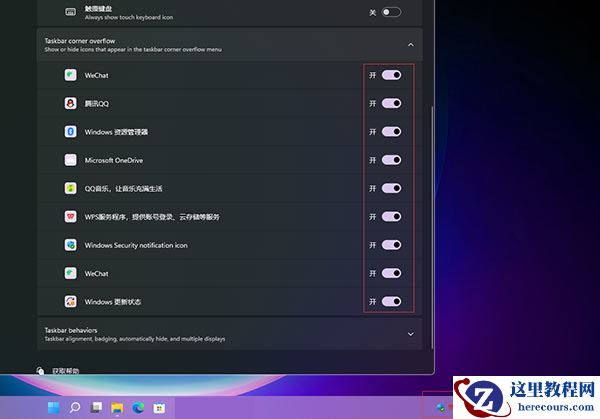This screenshot has height=419, width=600.
Task: Click the 获取帮助 help icon
Action: point(40,370)
